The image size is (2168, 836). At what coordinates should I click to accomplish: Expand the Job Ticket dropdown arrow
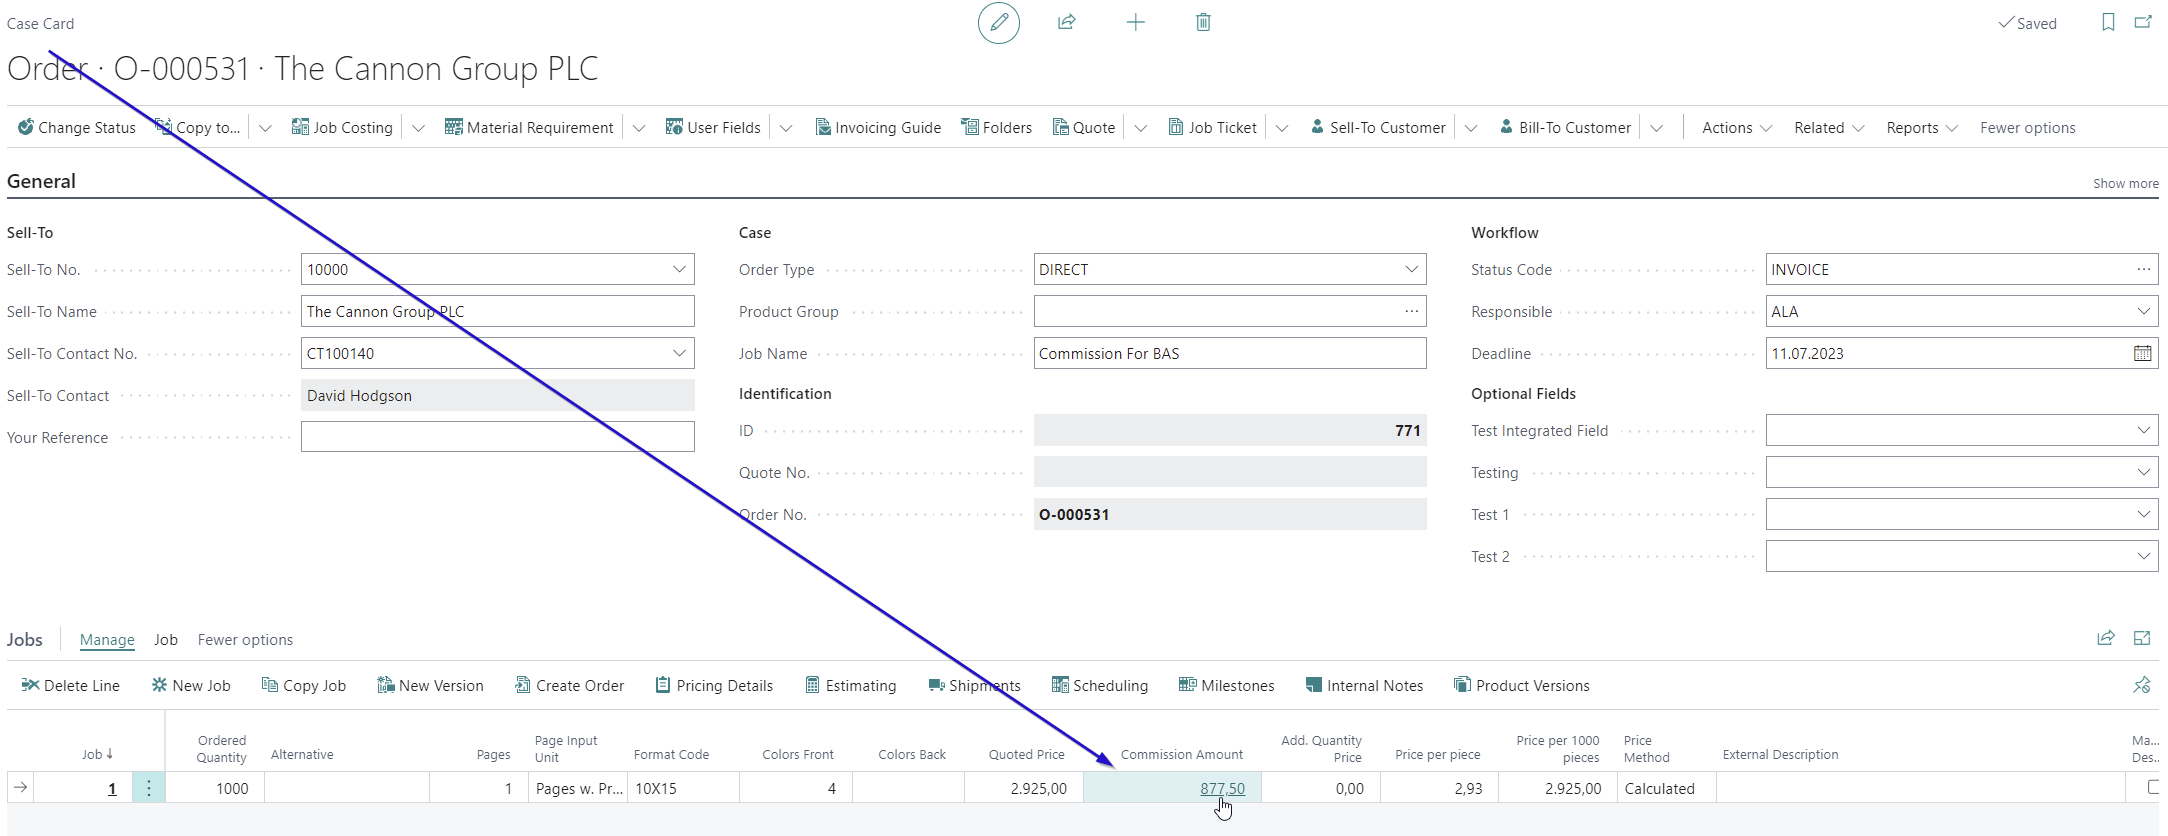tap(1282, 128)
